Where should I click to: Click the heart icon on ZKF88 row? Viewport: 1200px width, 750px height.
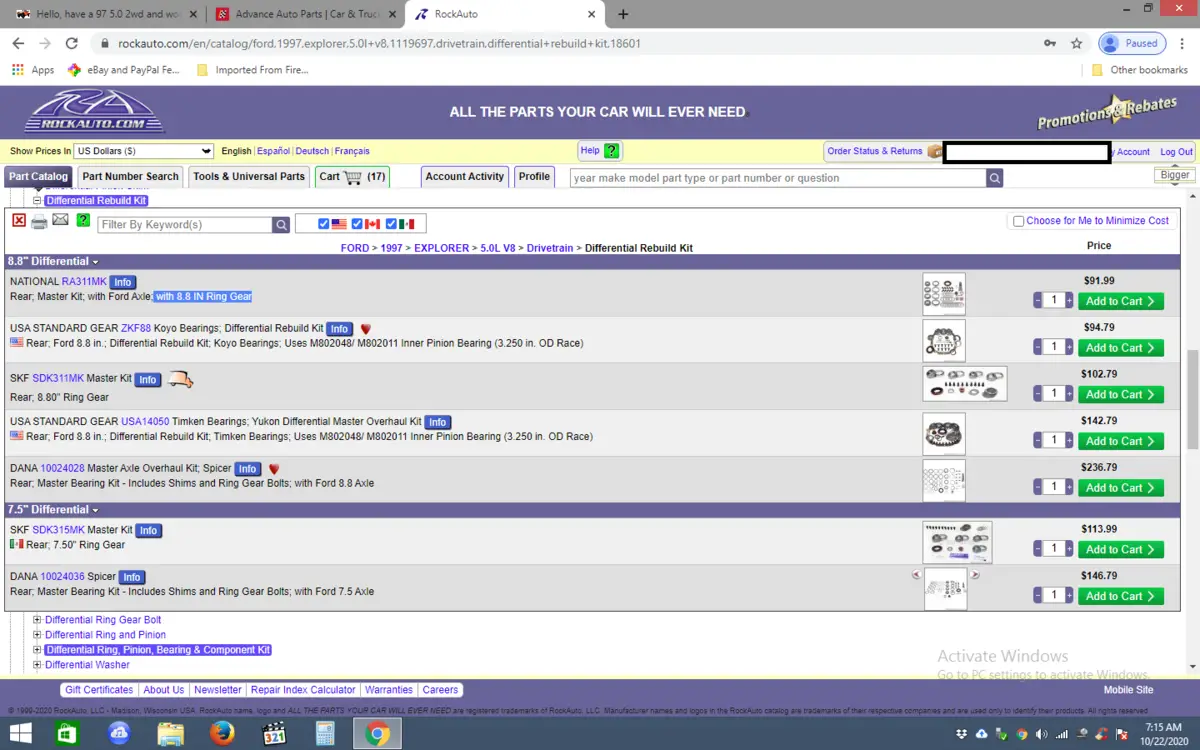366,329
